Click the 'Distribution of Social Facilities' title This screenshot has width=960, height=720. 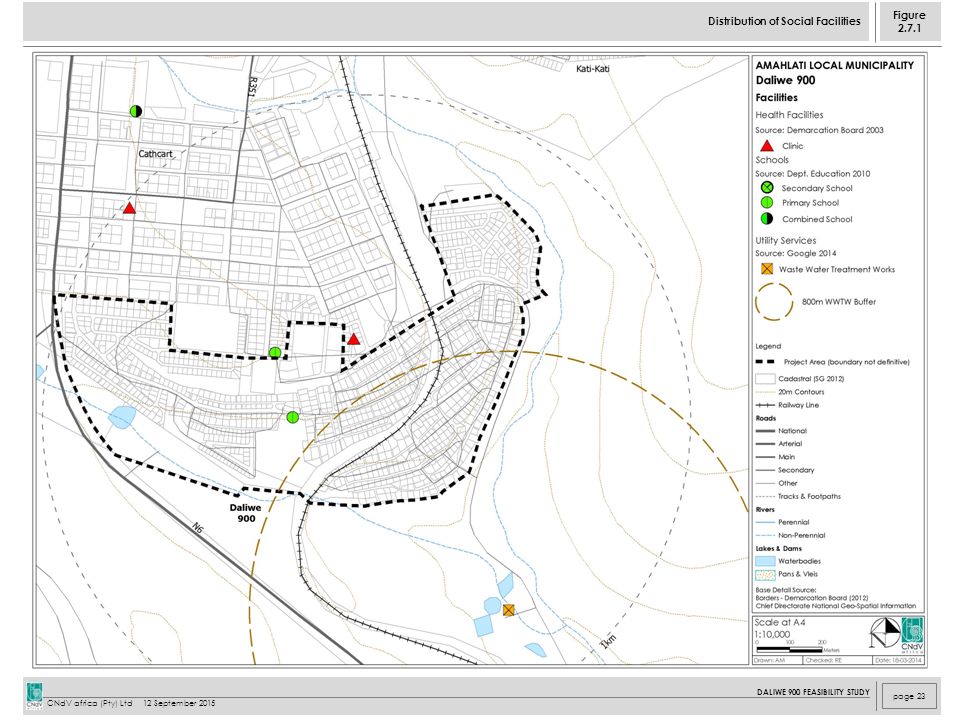tap(784, 21)
